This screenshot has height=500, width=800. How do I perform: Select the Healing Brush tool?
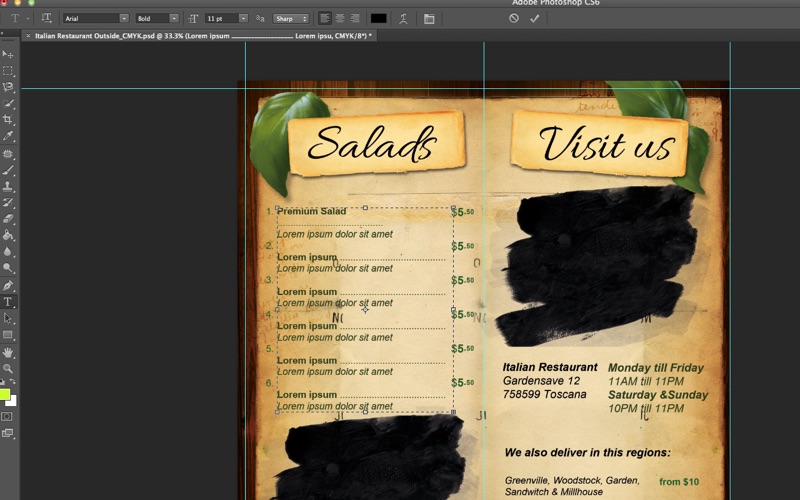(x=8, y=154)
